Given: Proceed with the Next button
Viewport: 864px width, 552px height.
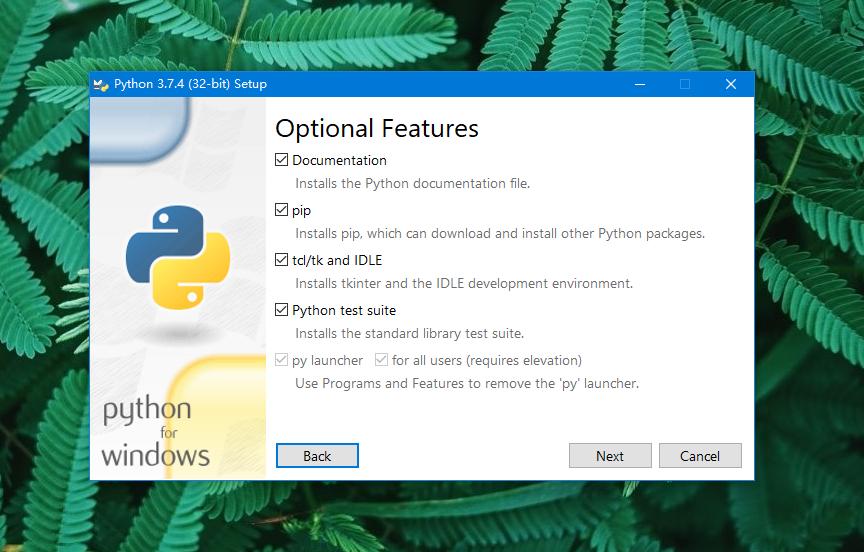Looking at the screenshot, I should (610, 456).
